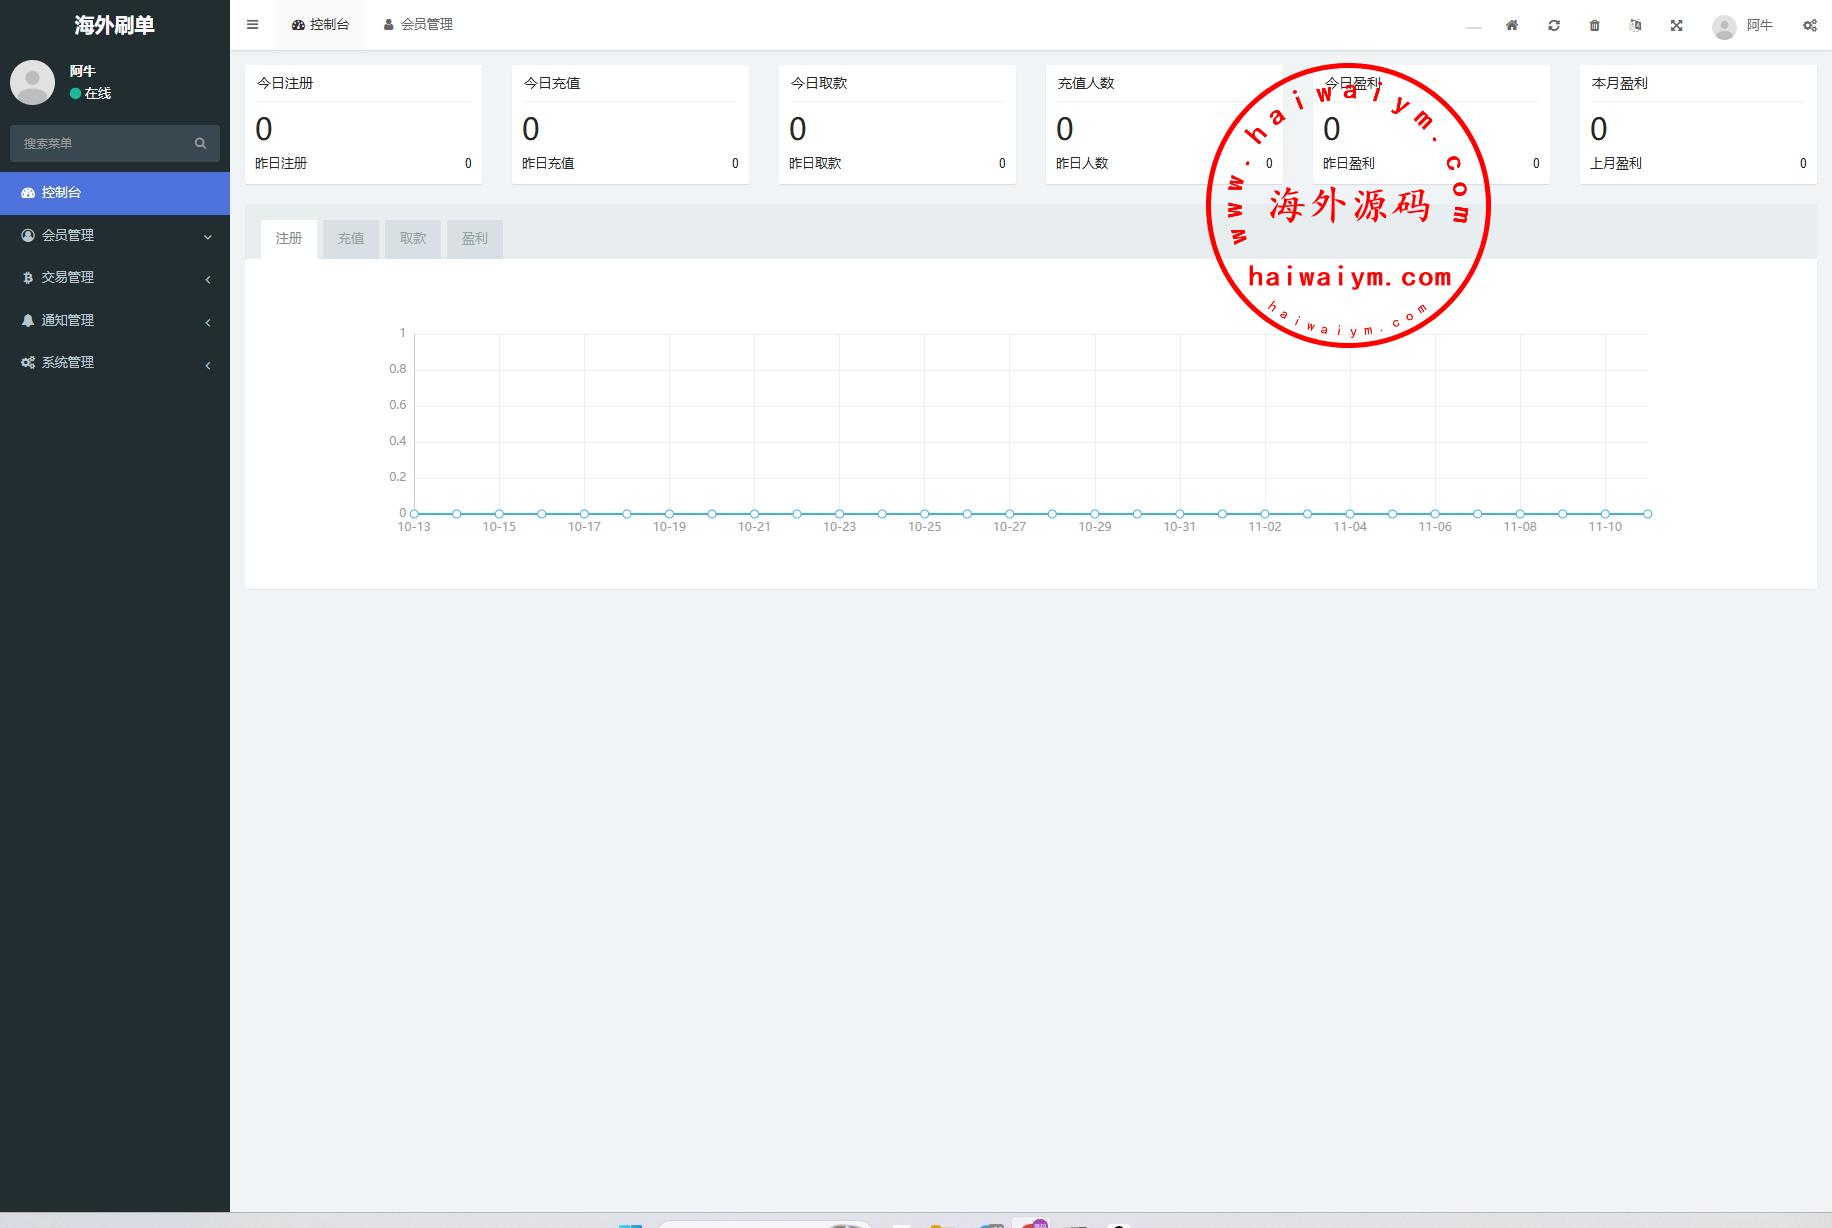Open settings via top-right gears icon
Image resolution: width=1832 pixels, height=1228 pixels.
tap(1809, 25)
